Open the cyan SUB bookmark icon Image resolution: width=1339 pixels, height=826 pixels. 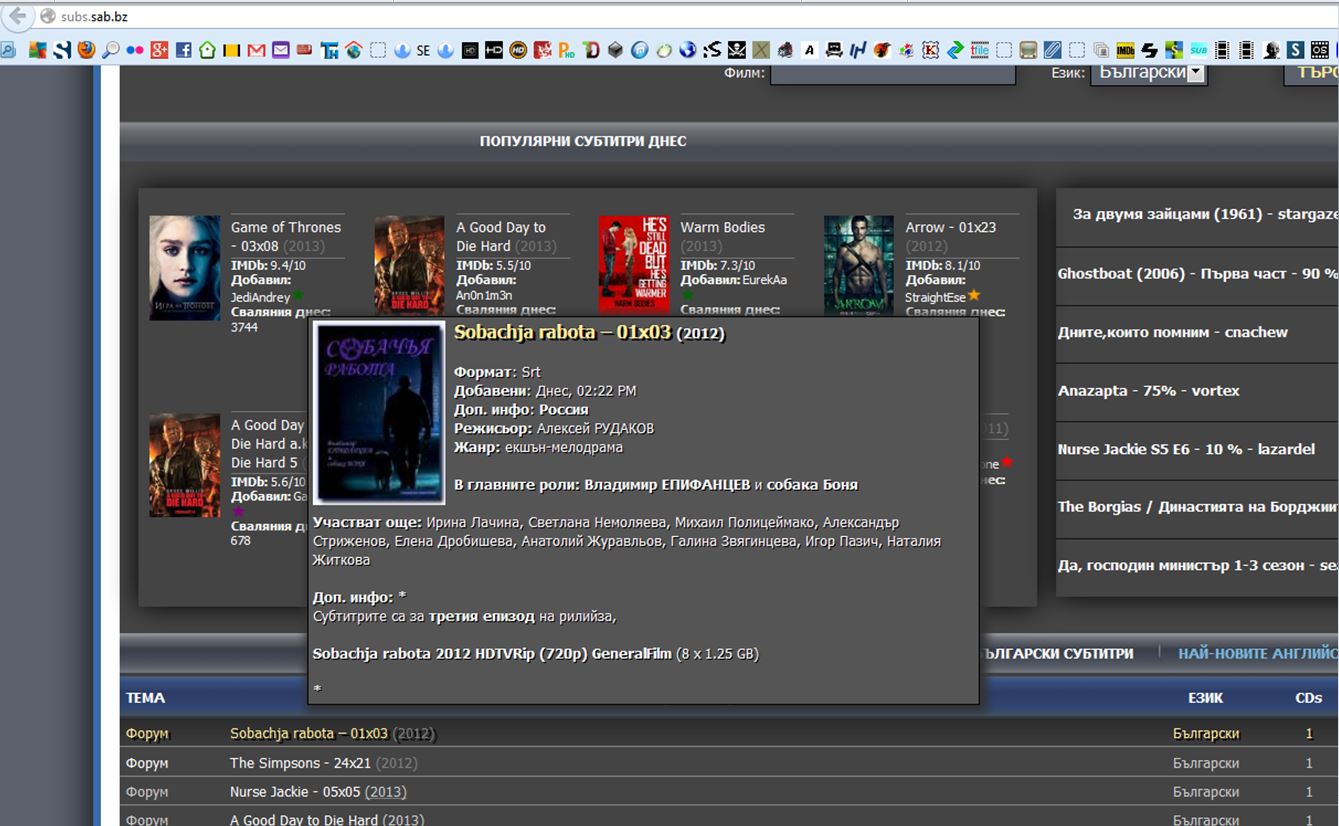(x=1199, y=50)
